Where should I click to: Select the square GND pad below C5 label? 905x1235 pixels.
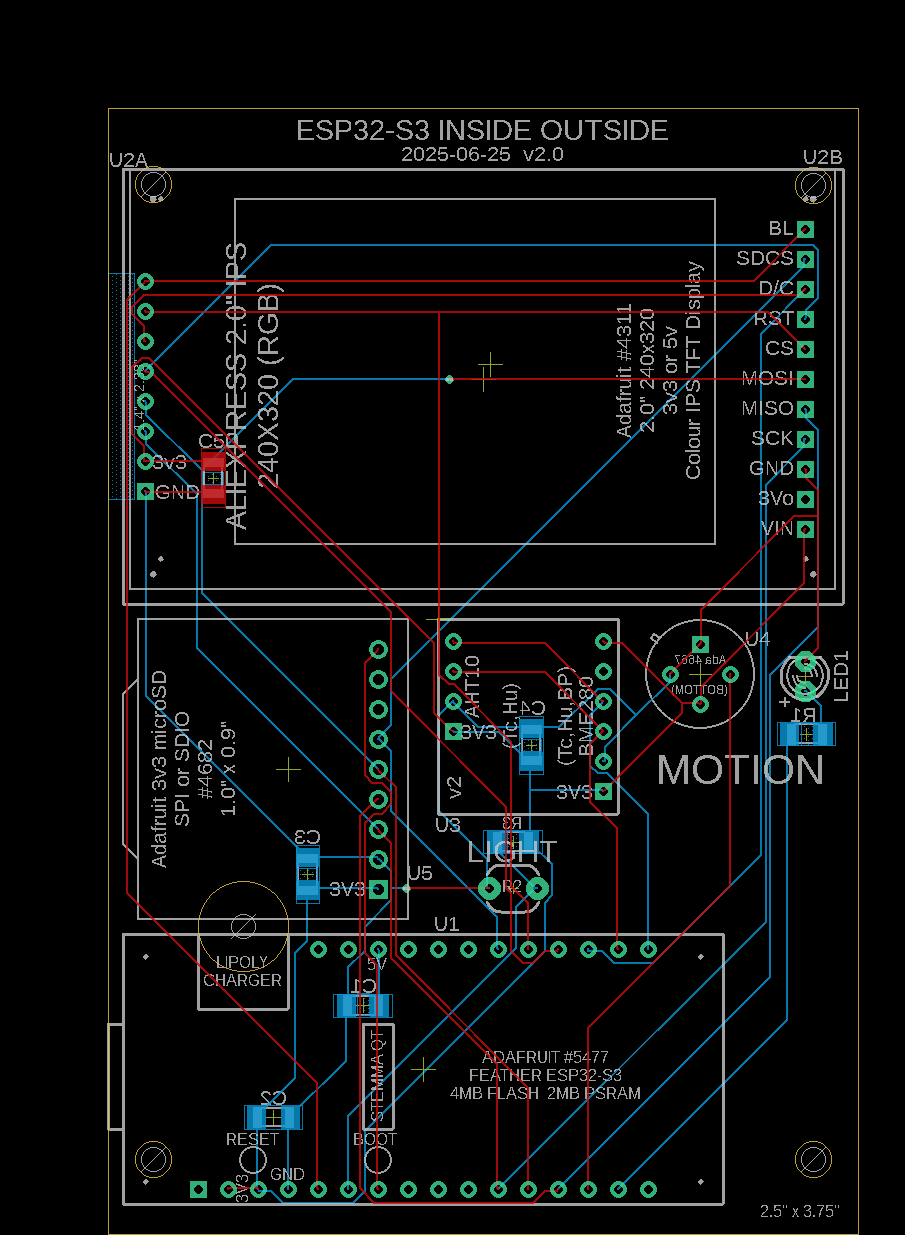click(146, 491)
